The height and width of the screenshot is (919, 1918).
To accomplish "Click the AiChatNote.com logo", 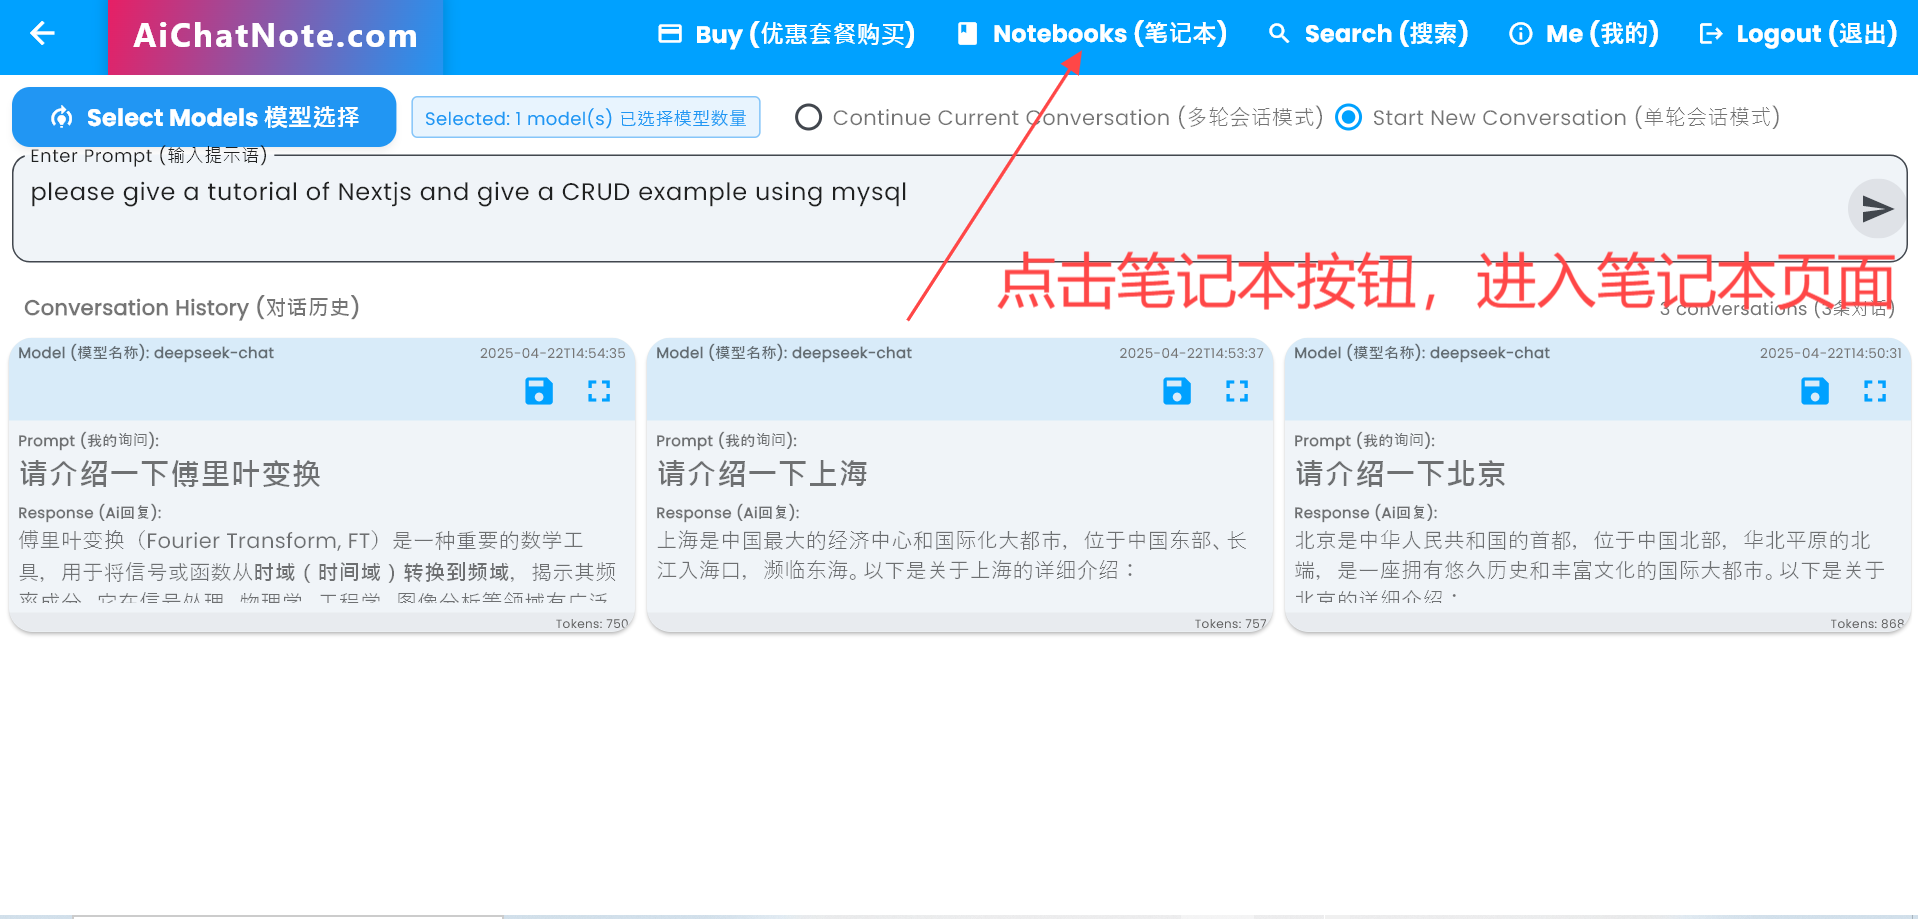I will pos(275,37).
